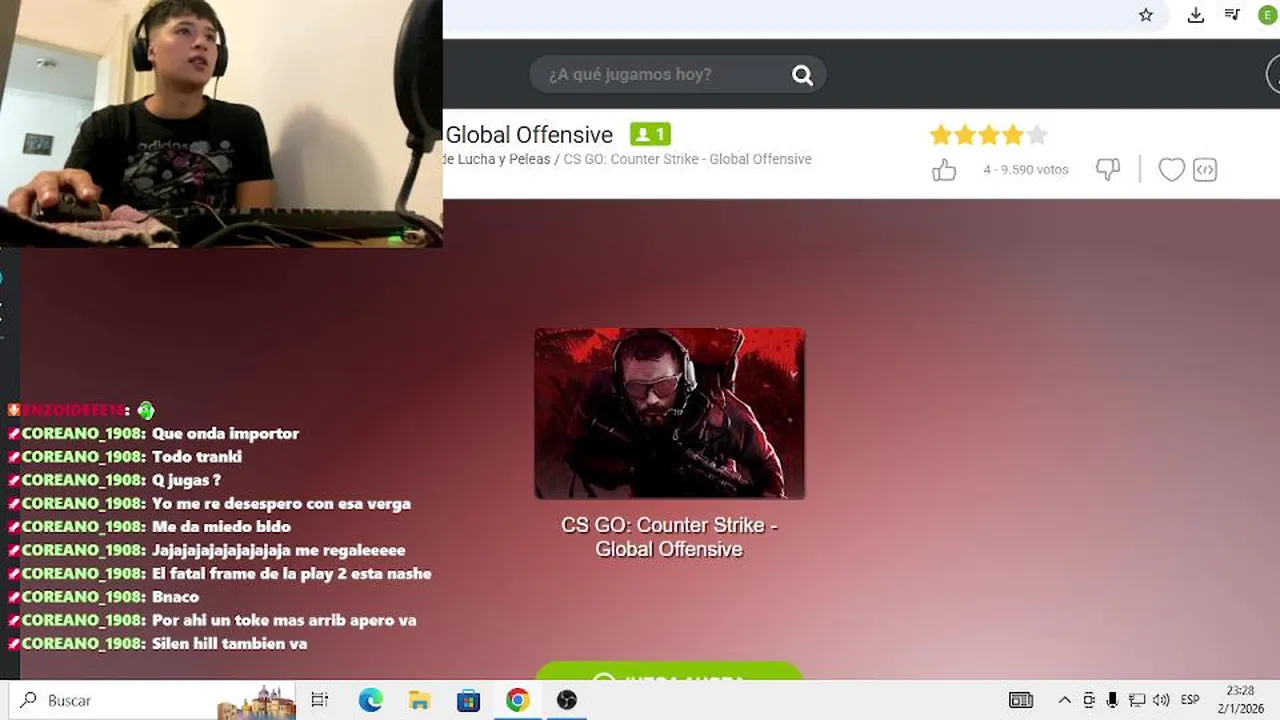The height and width of the screenshot is (720, 1280).
Task: Bookmark this page with the star icon
Action: (x=1146, y=15)
